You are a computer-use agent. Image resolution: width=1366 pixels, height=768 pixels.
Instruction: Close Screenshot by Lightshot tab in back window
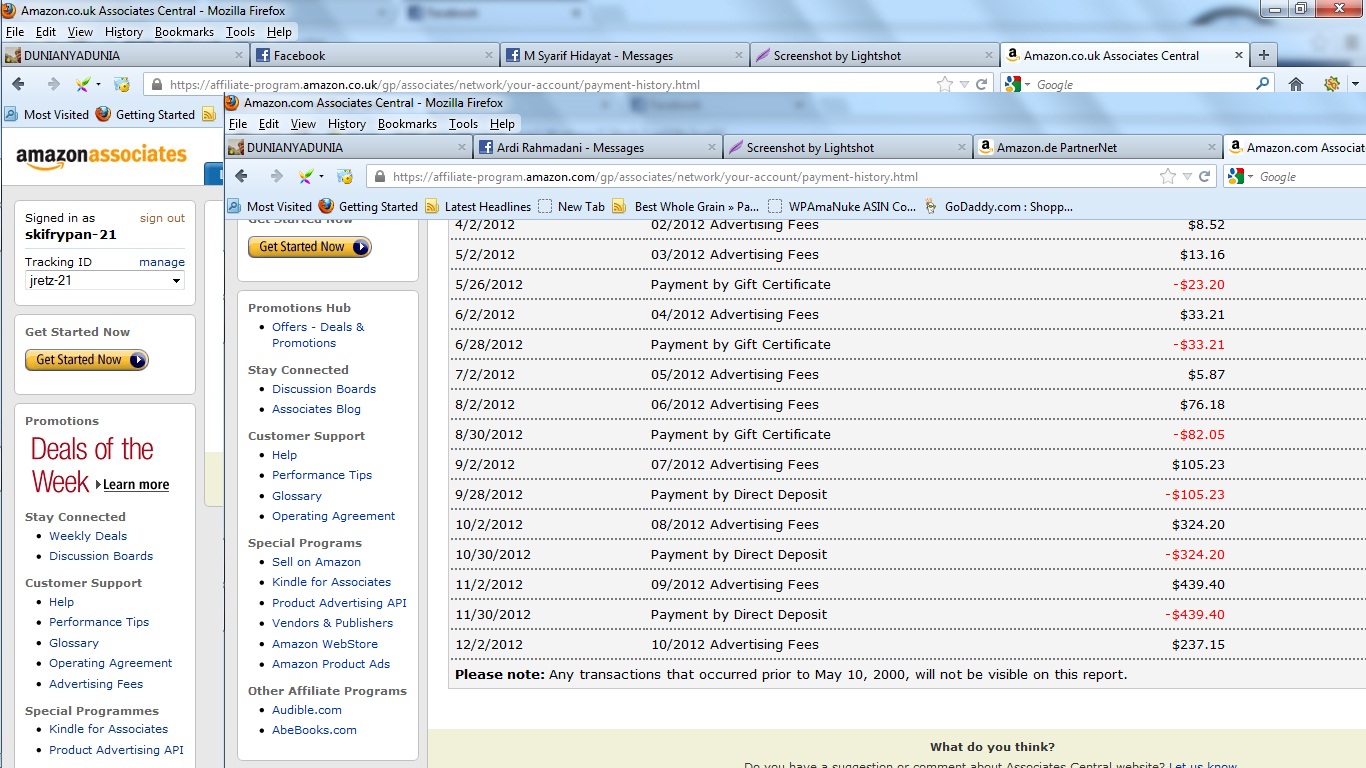[x=988, y=56]
